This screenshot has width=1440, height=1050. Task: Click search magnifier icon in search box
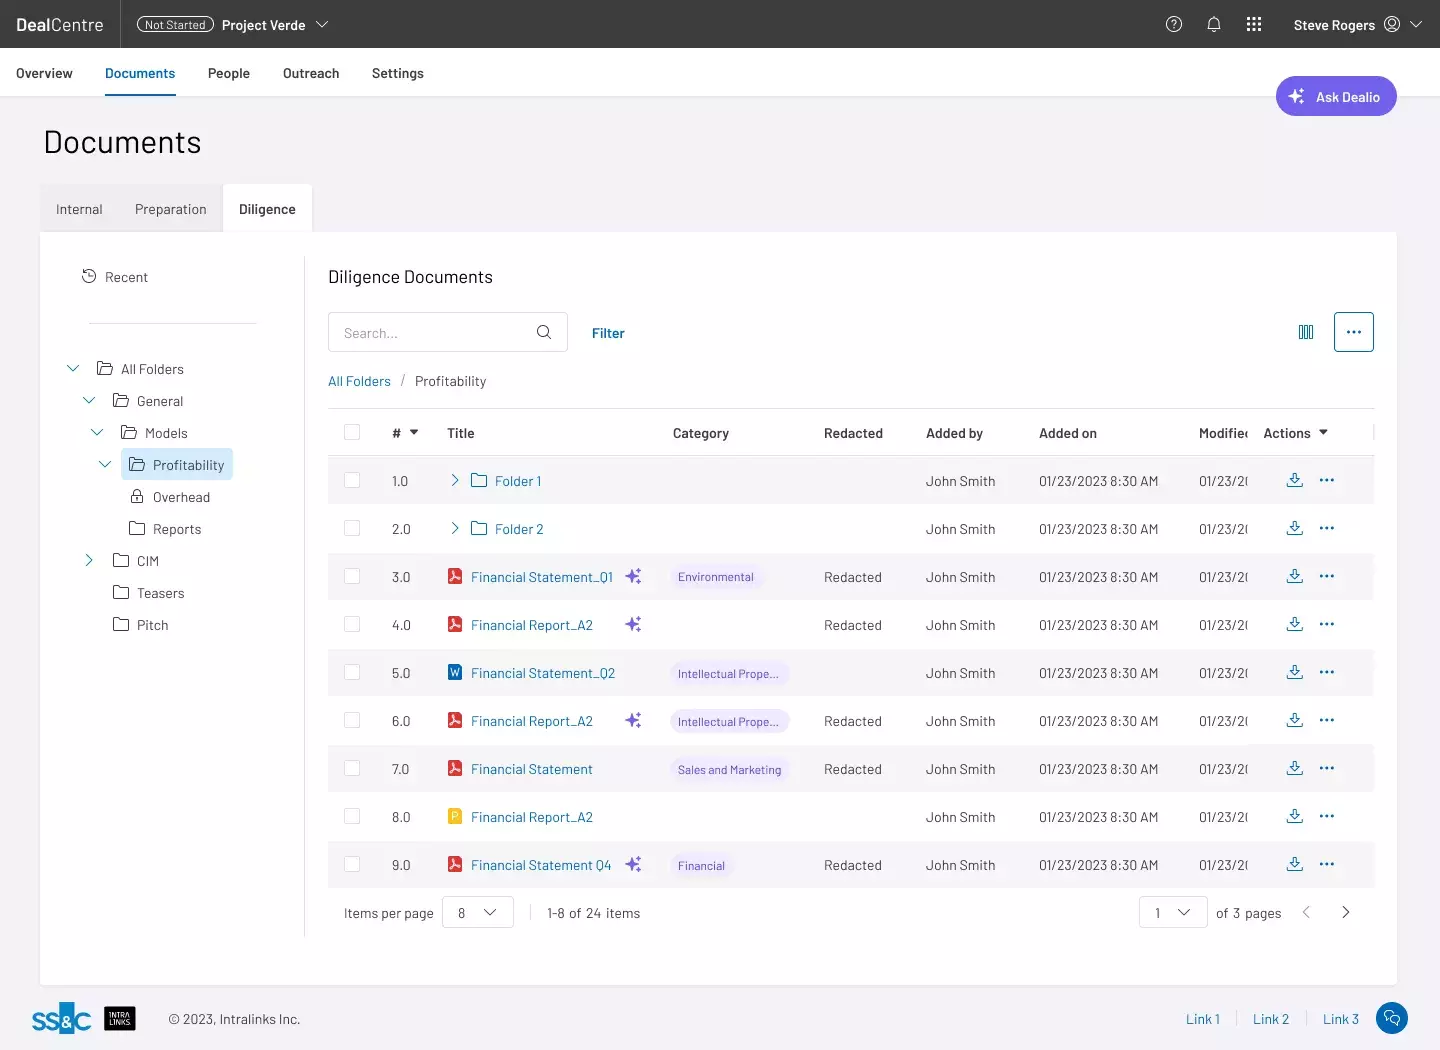(x=544, y=332)
